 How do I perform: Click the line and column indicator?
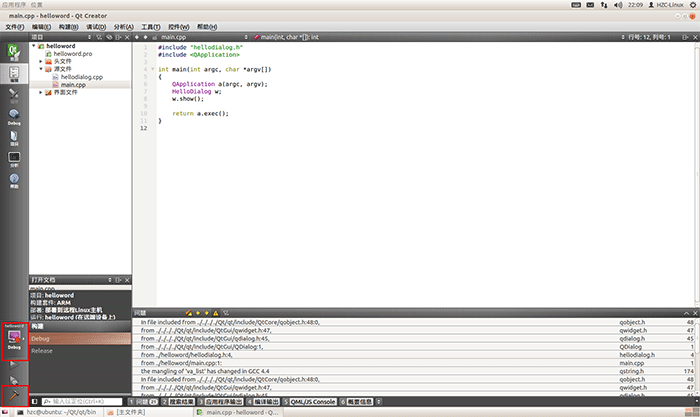pos(649,37)
